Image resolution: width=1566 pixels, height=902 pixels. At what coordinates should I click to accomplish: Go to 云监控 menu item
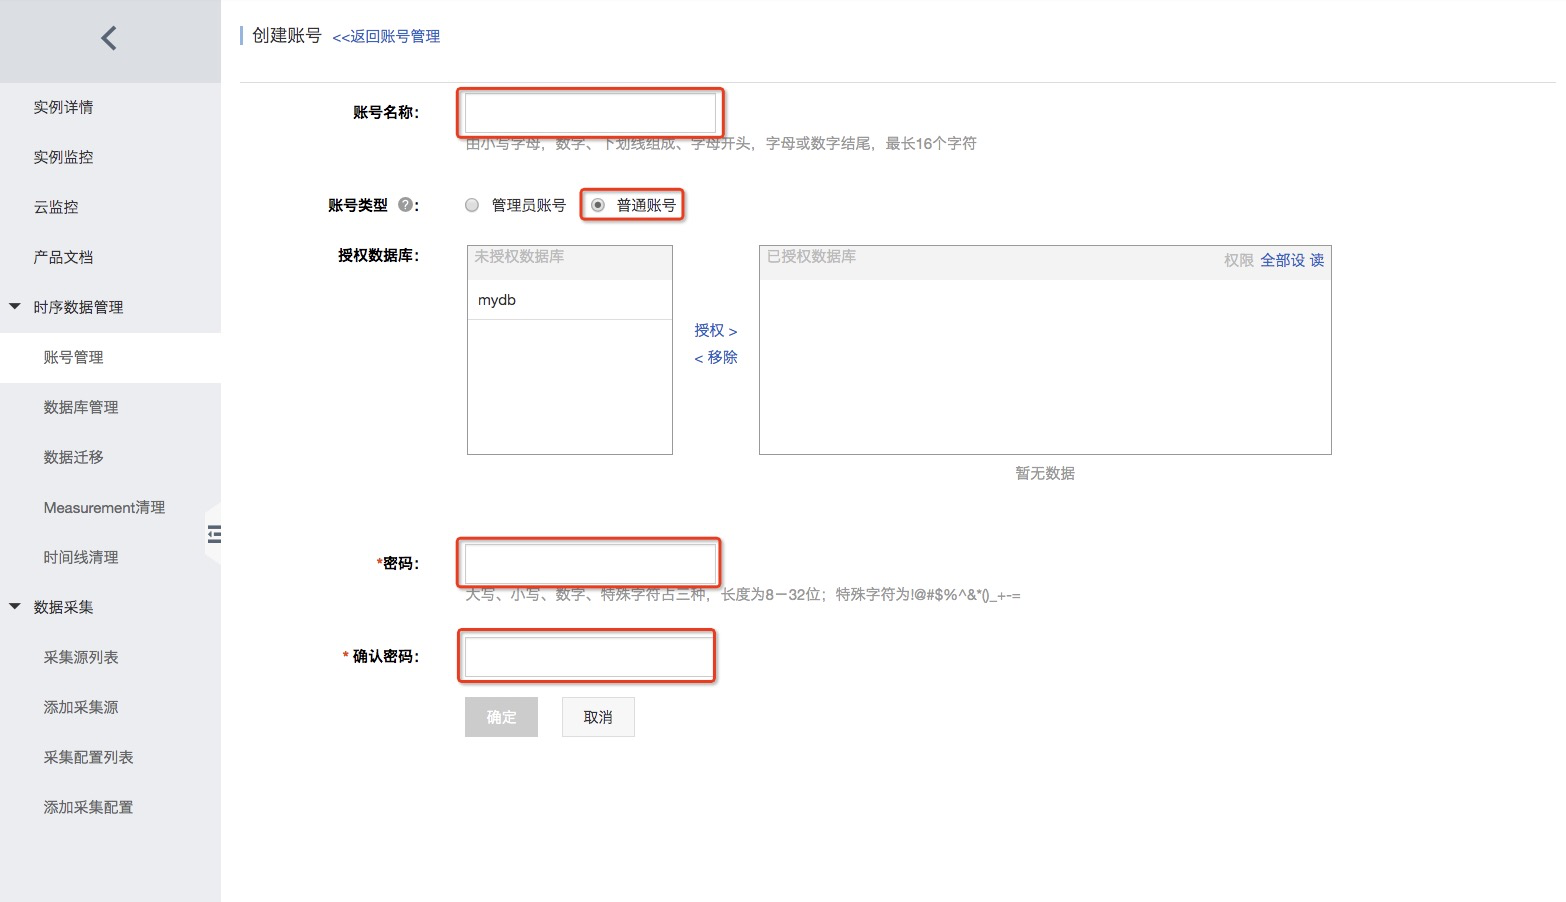(56, 207)
